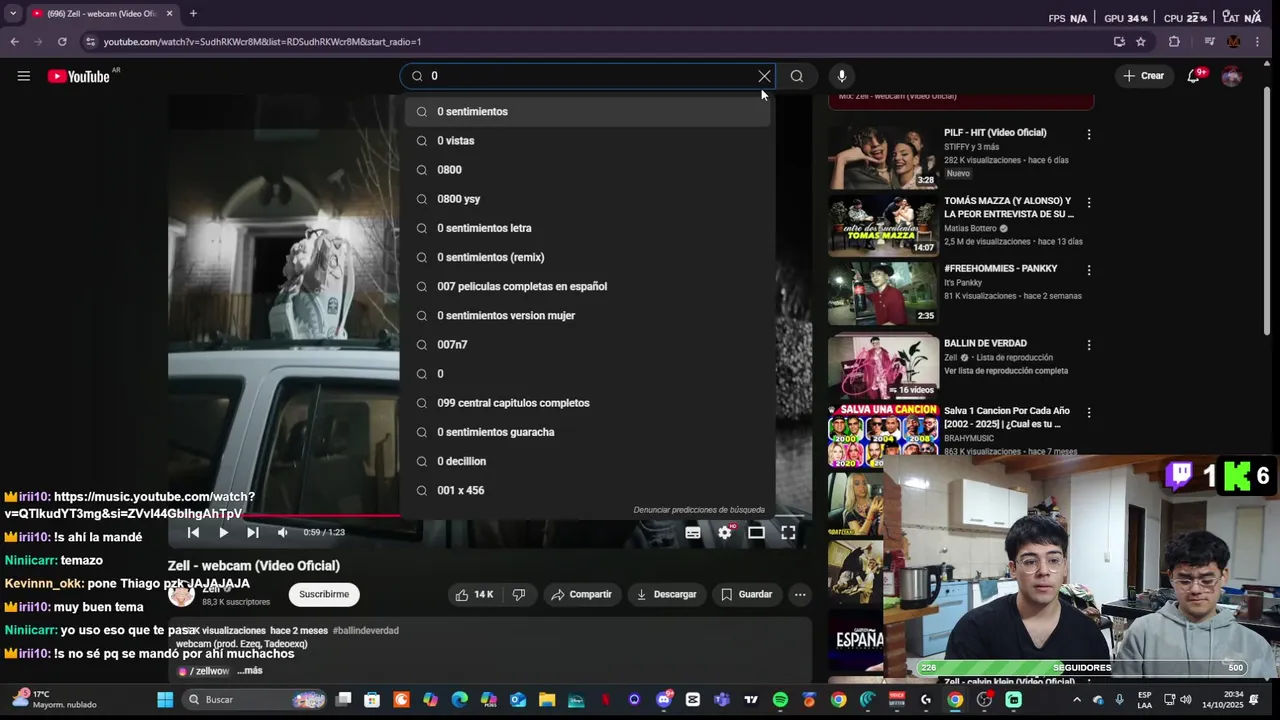Select "0 sentimientos version mujer" suggestion
This screenshot has width=1280, height=720.
[x=588, y=315]
